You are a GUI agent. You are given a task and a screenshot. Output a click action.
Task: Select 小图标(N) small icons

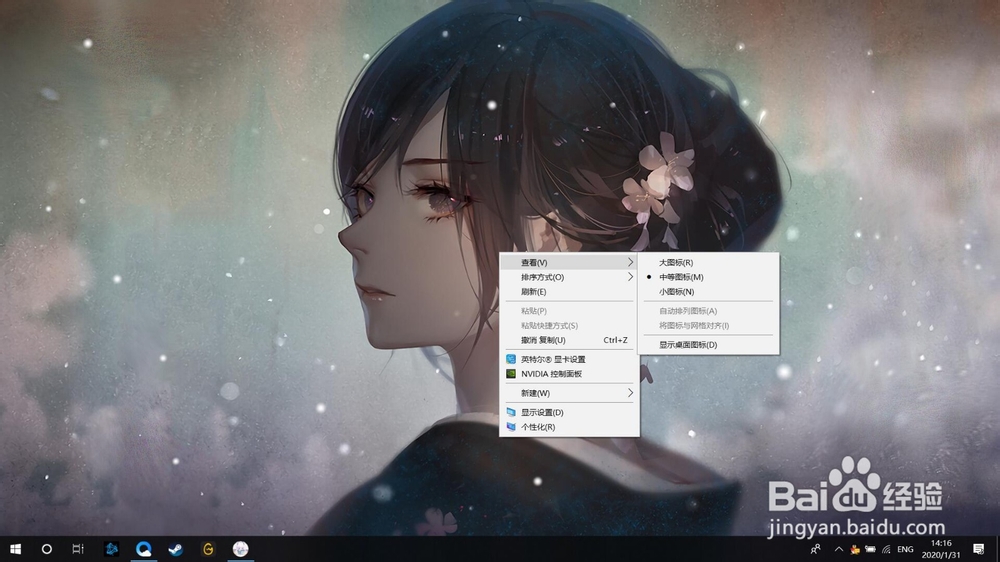point(708,292)
